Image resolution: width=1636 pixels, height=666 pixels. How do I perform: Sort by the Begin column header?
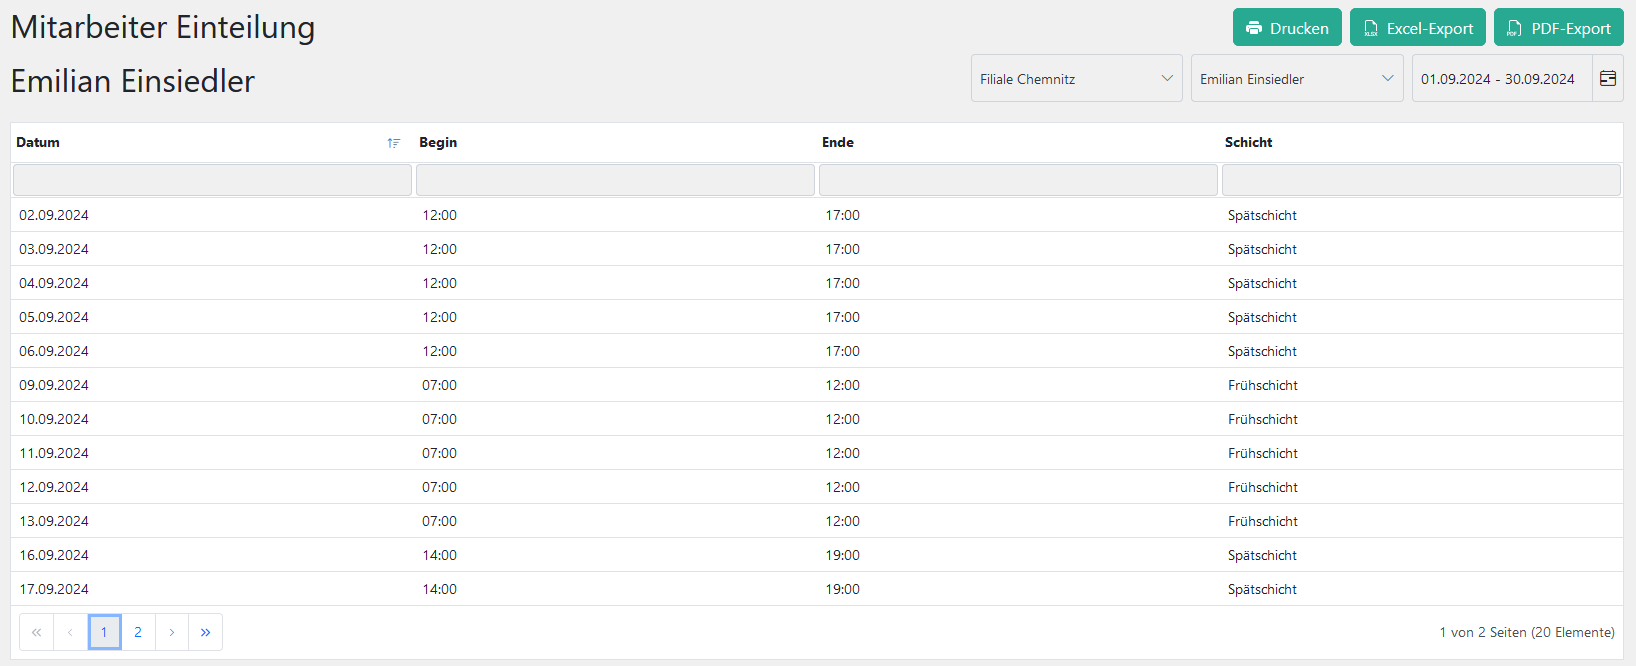click(x=438, y=142)
